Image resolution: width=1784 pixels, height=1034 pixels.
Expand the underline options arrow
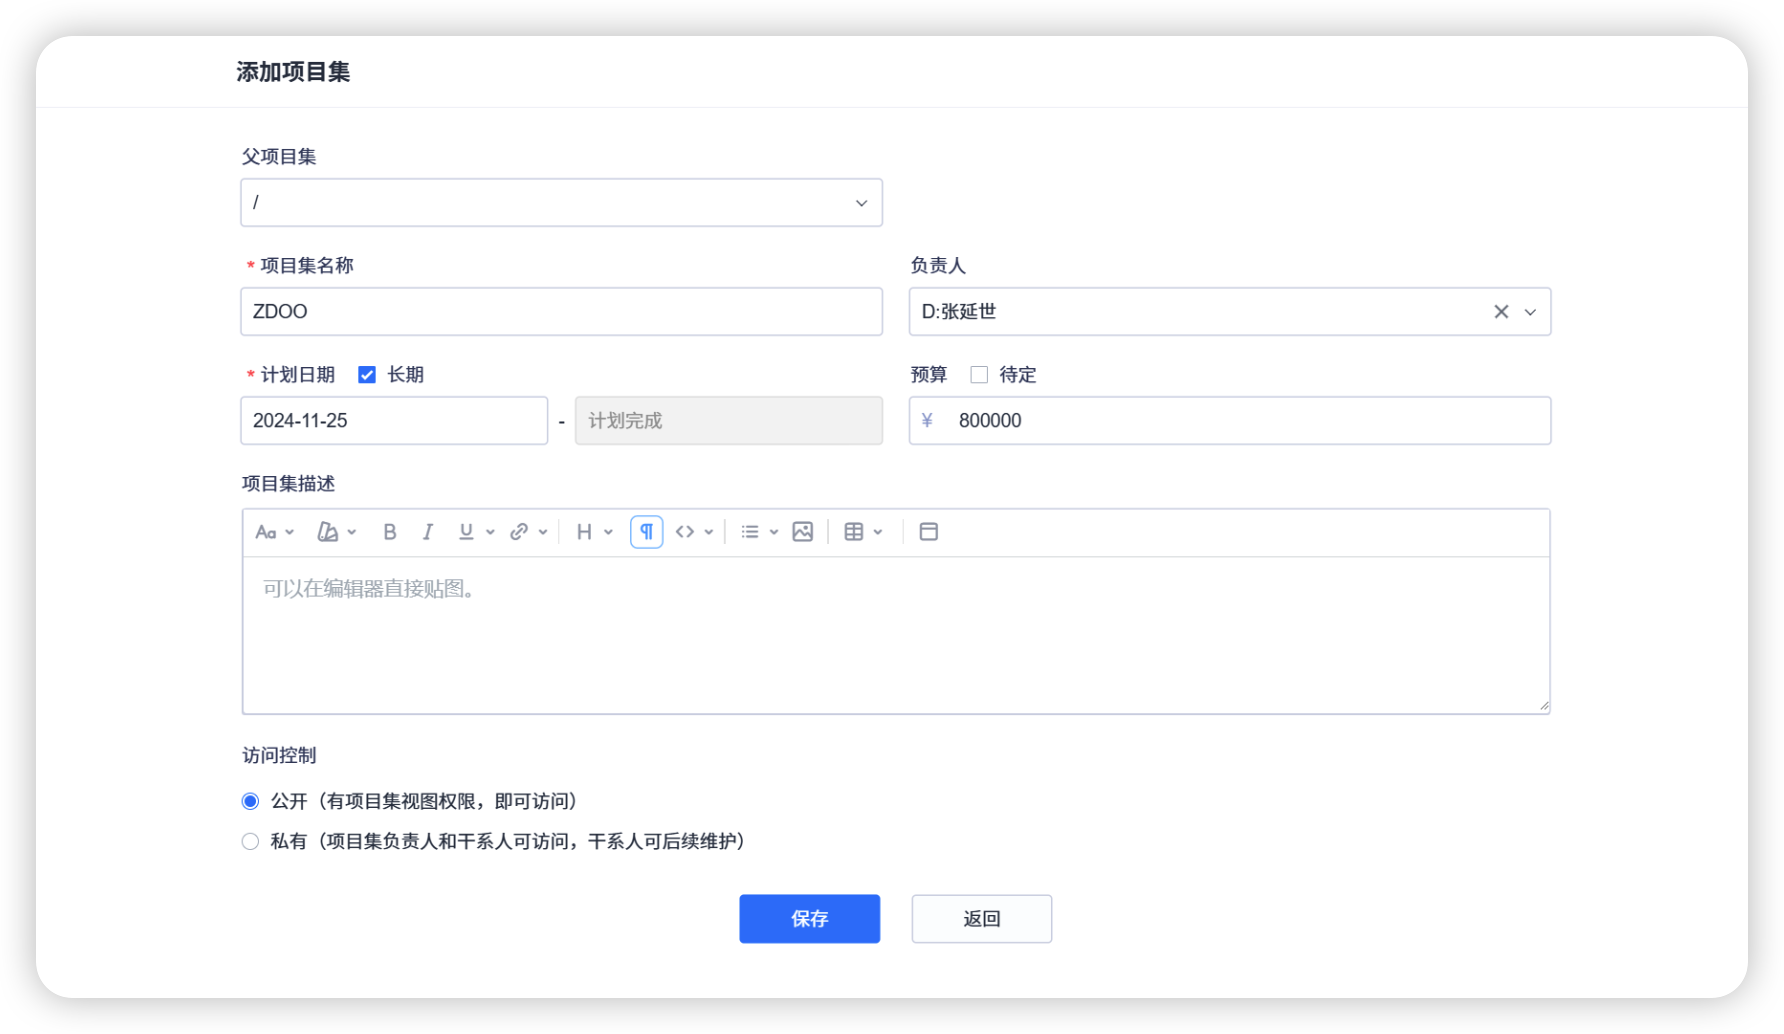[x=490, y=532]
